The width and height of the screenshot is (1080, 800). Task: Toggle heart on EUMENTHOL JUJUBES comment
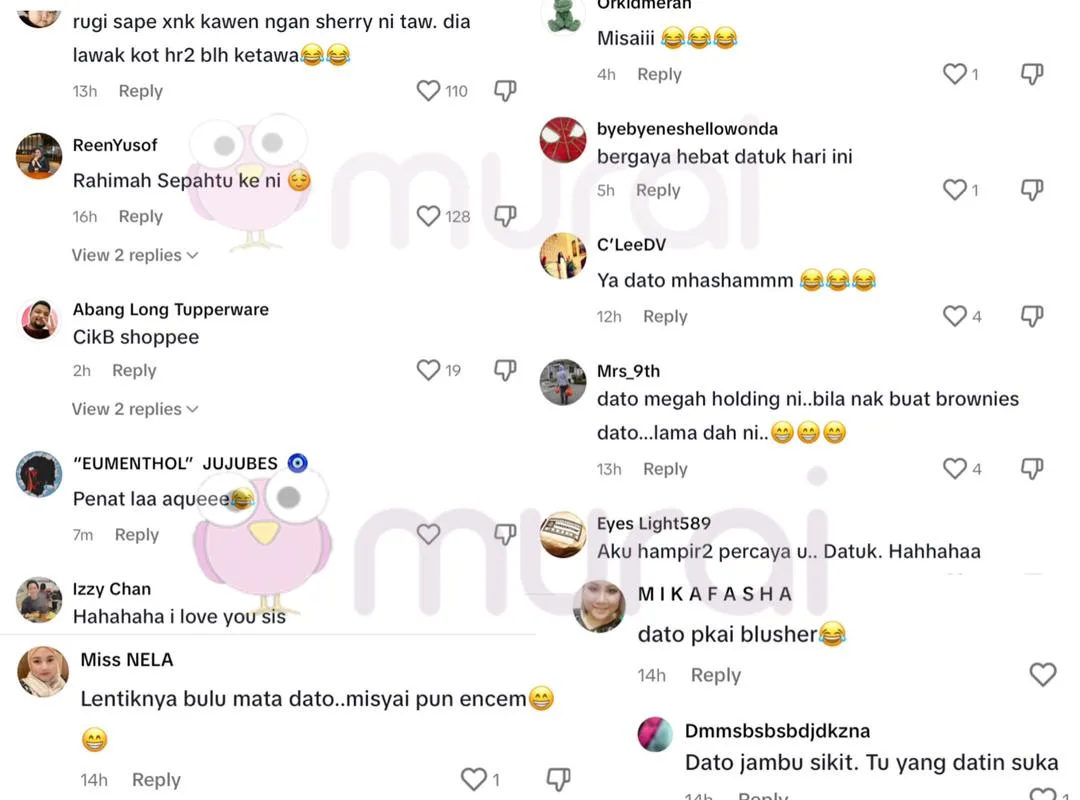pyautogui.click(x=428, y=534)
